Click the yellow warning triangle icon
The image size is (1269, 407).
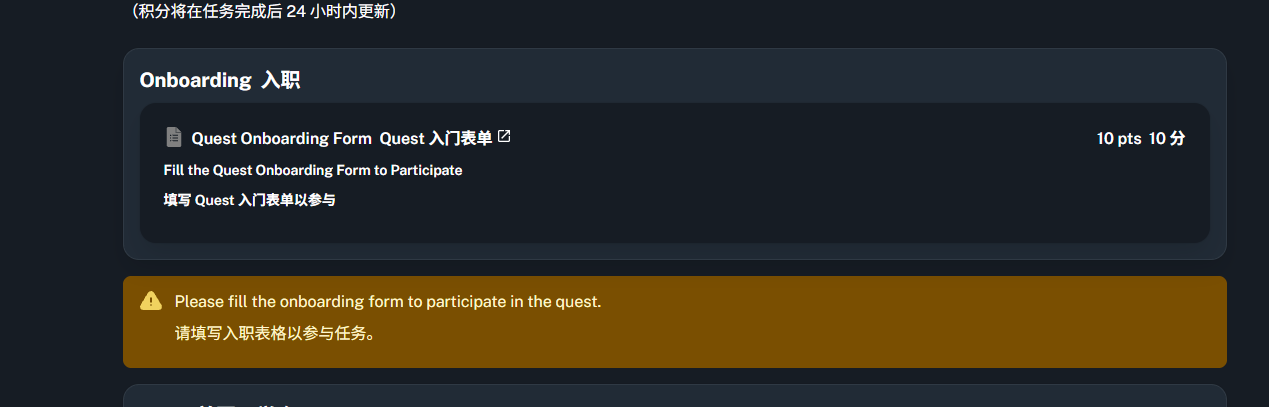click(151, 300)
